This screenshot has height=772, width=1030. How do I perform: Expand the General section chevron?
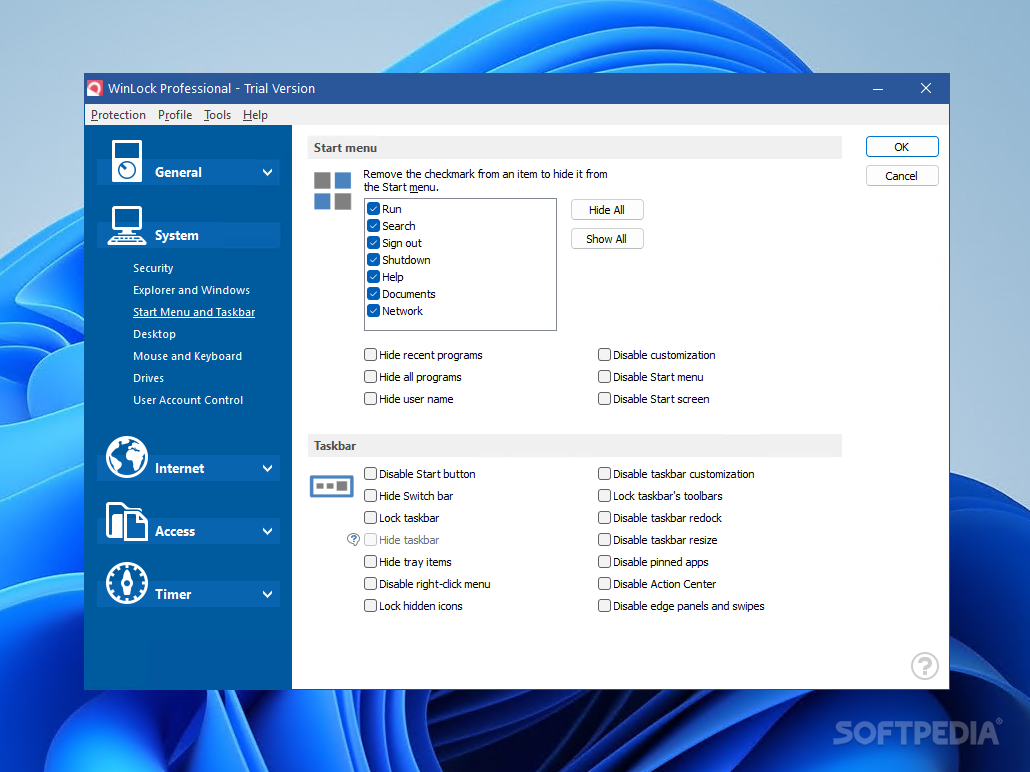point(267,173)
